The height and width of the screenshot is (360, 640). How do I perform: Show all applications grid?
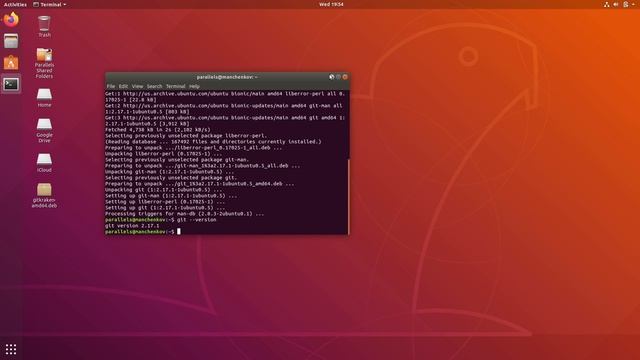pos(11,349)
